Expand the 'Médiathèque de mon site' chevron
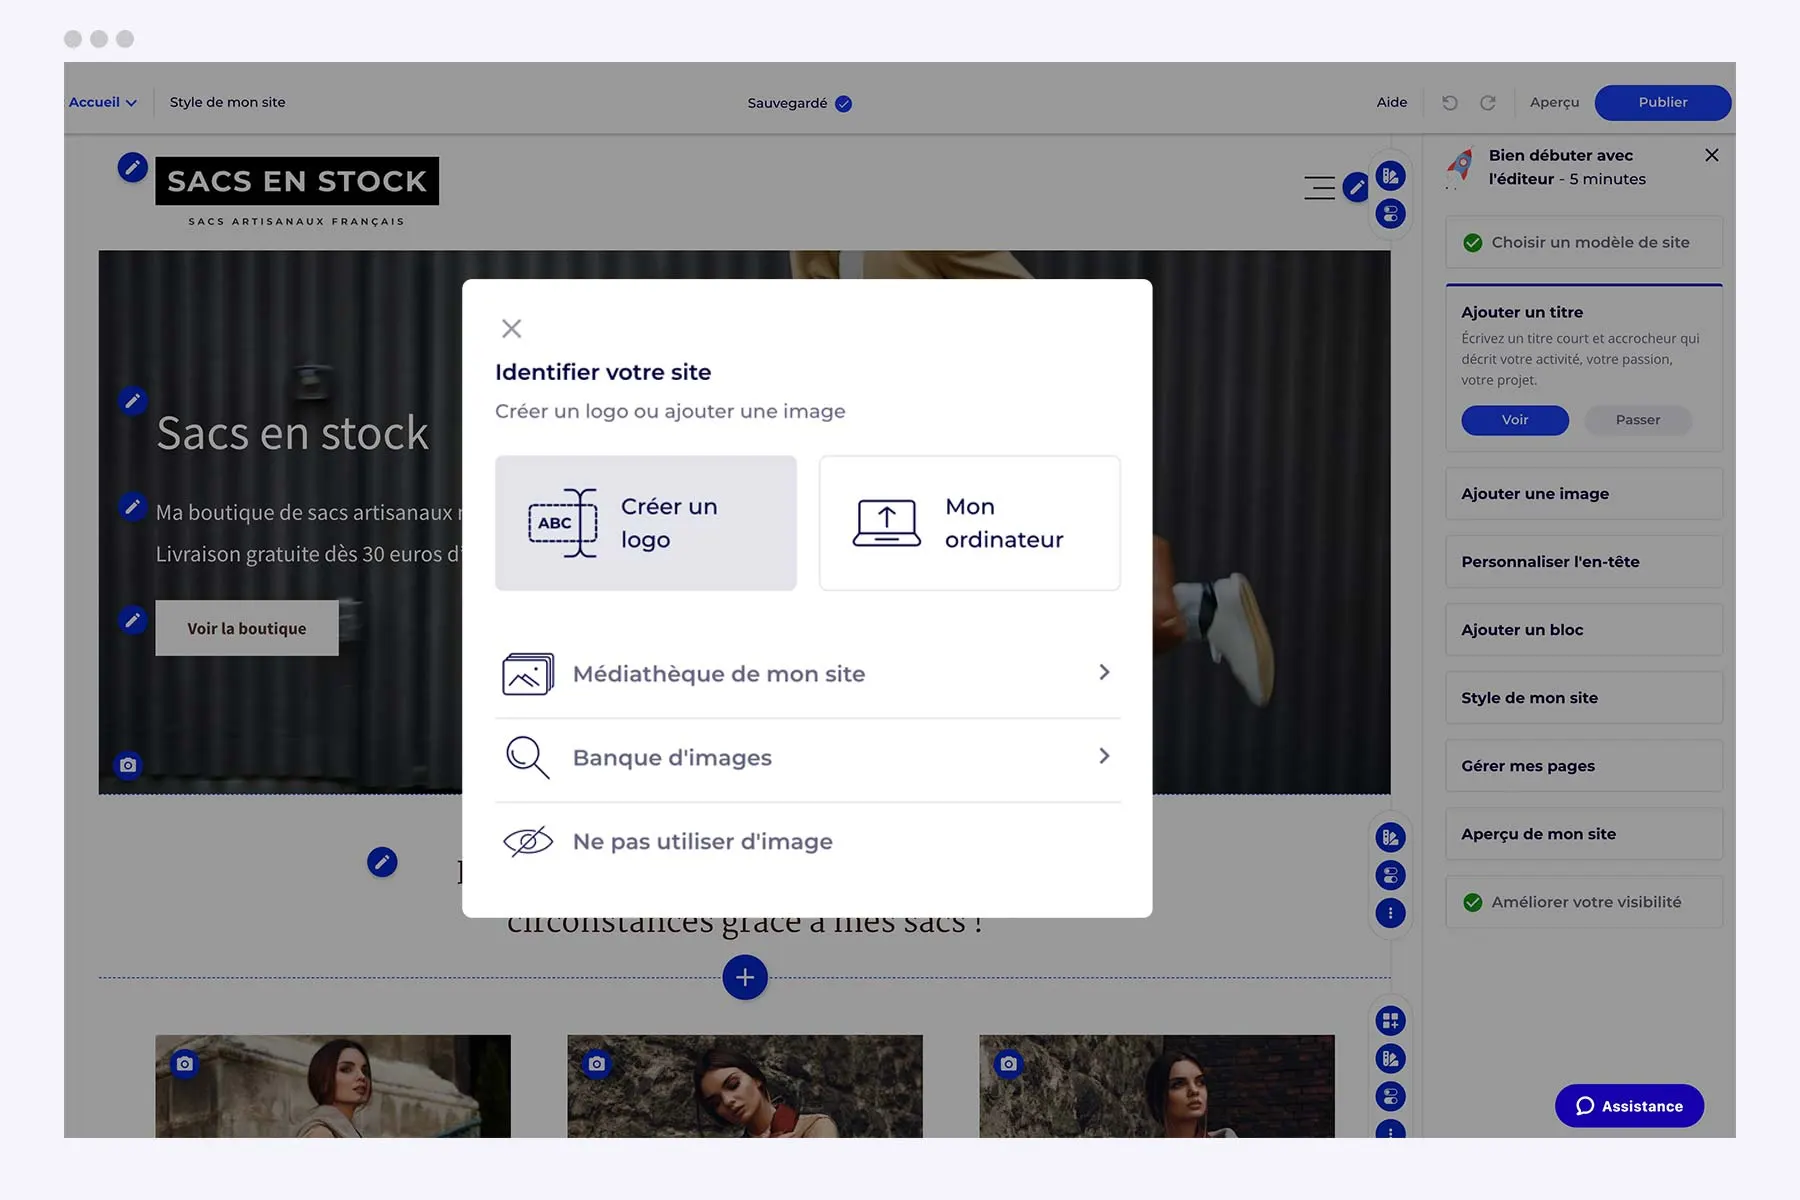 [1104, 672]
